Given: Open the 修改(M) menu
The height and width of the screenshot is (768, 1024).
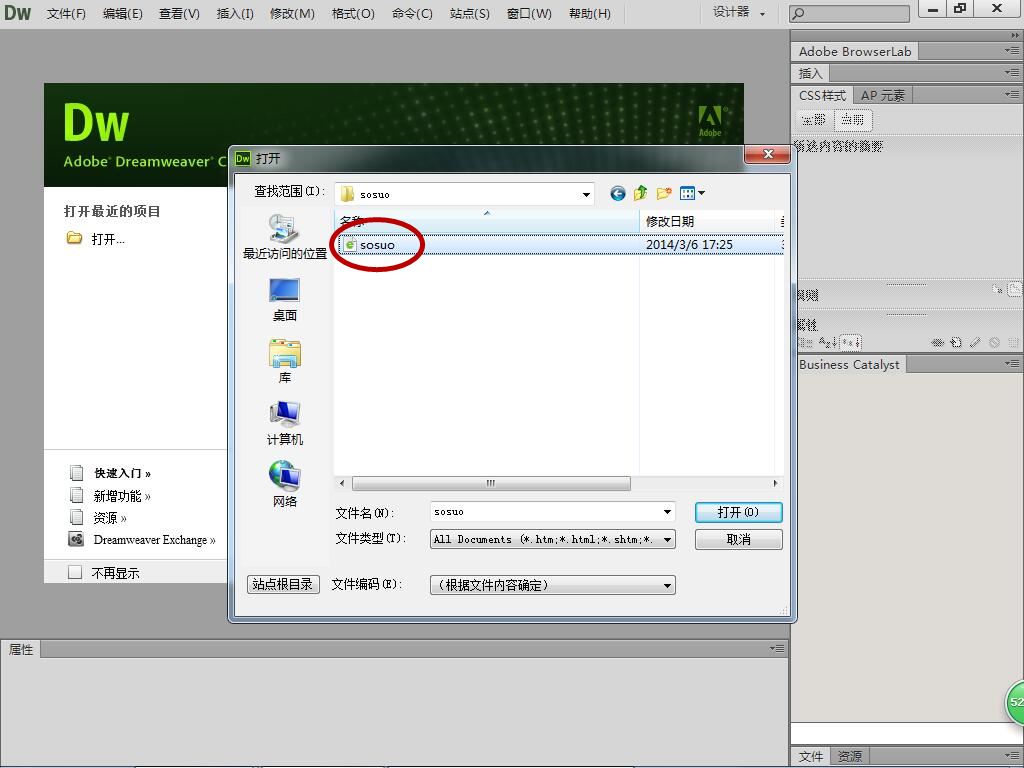Looking at the screenshot, I should point(292,14).
